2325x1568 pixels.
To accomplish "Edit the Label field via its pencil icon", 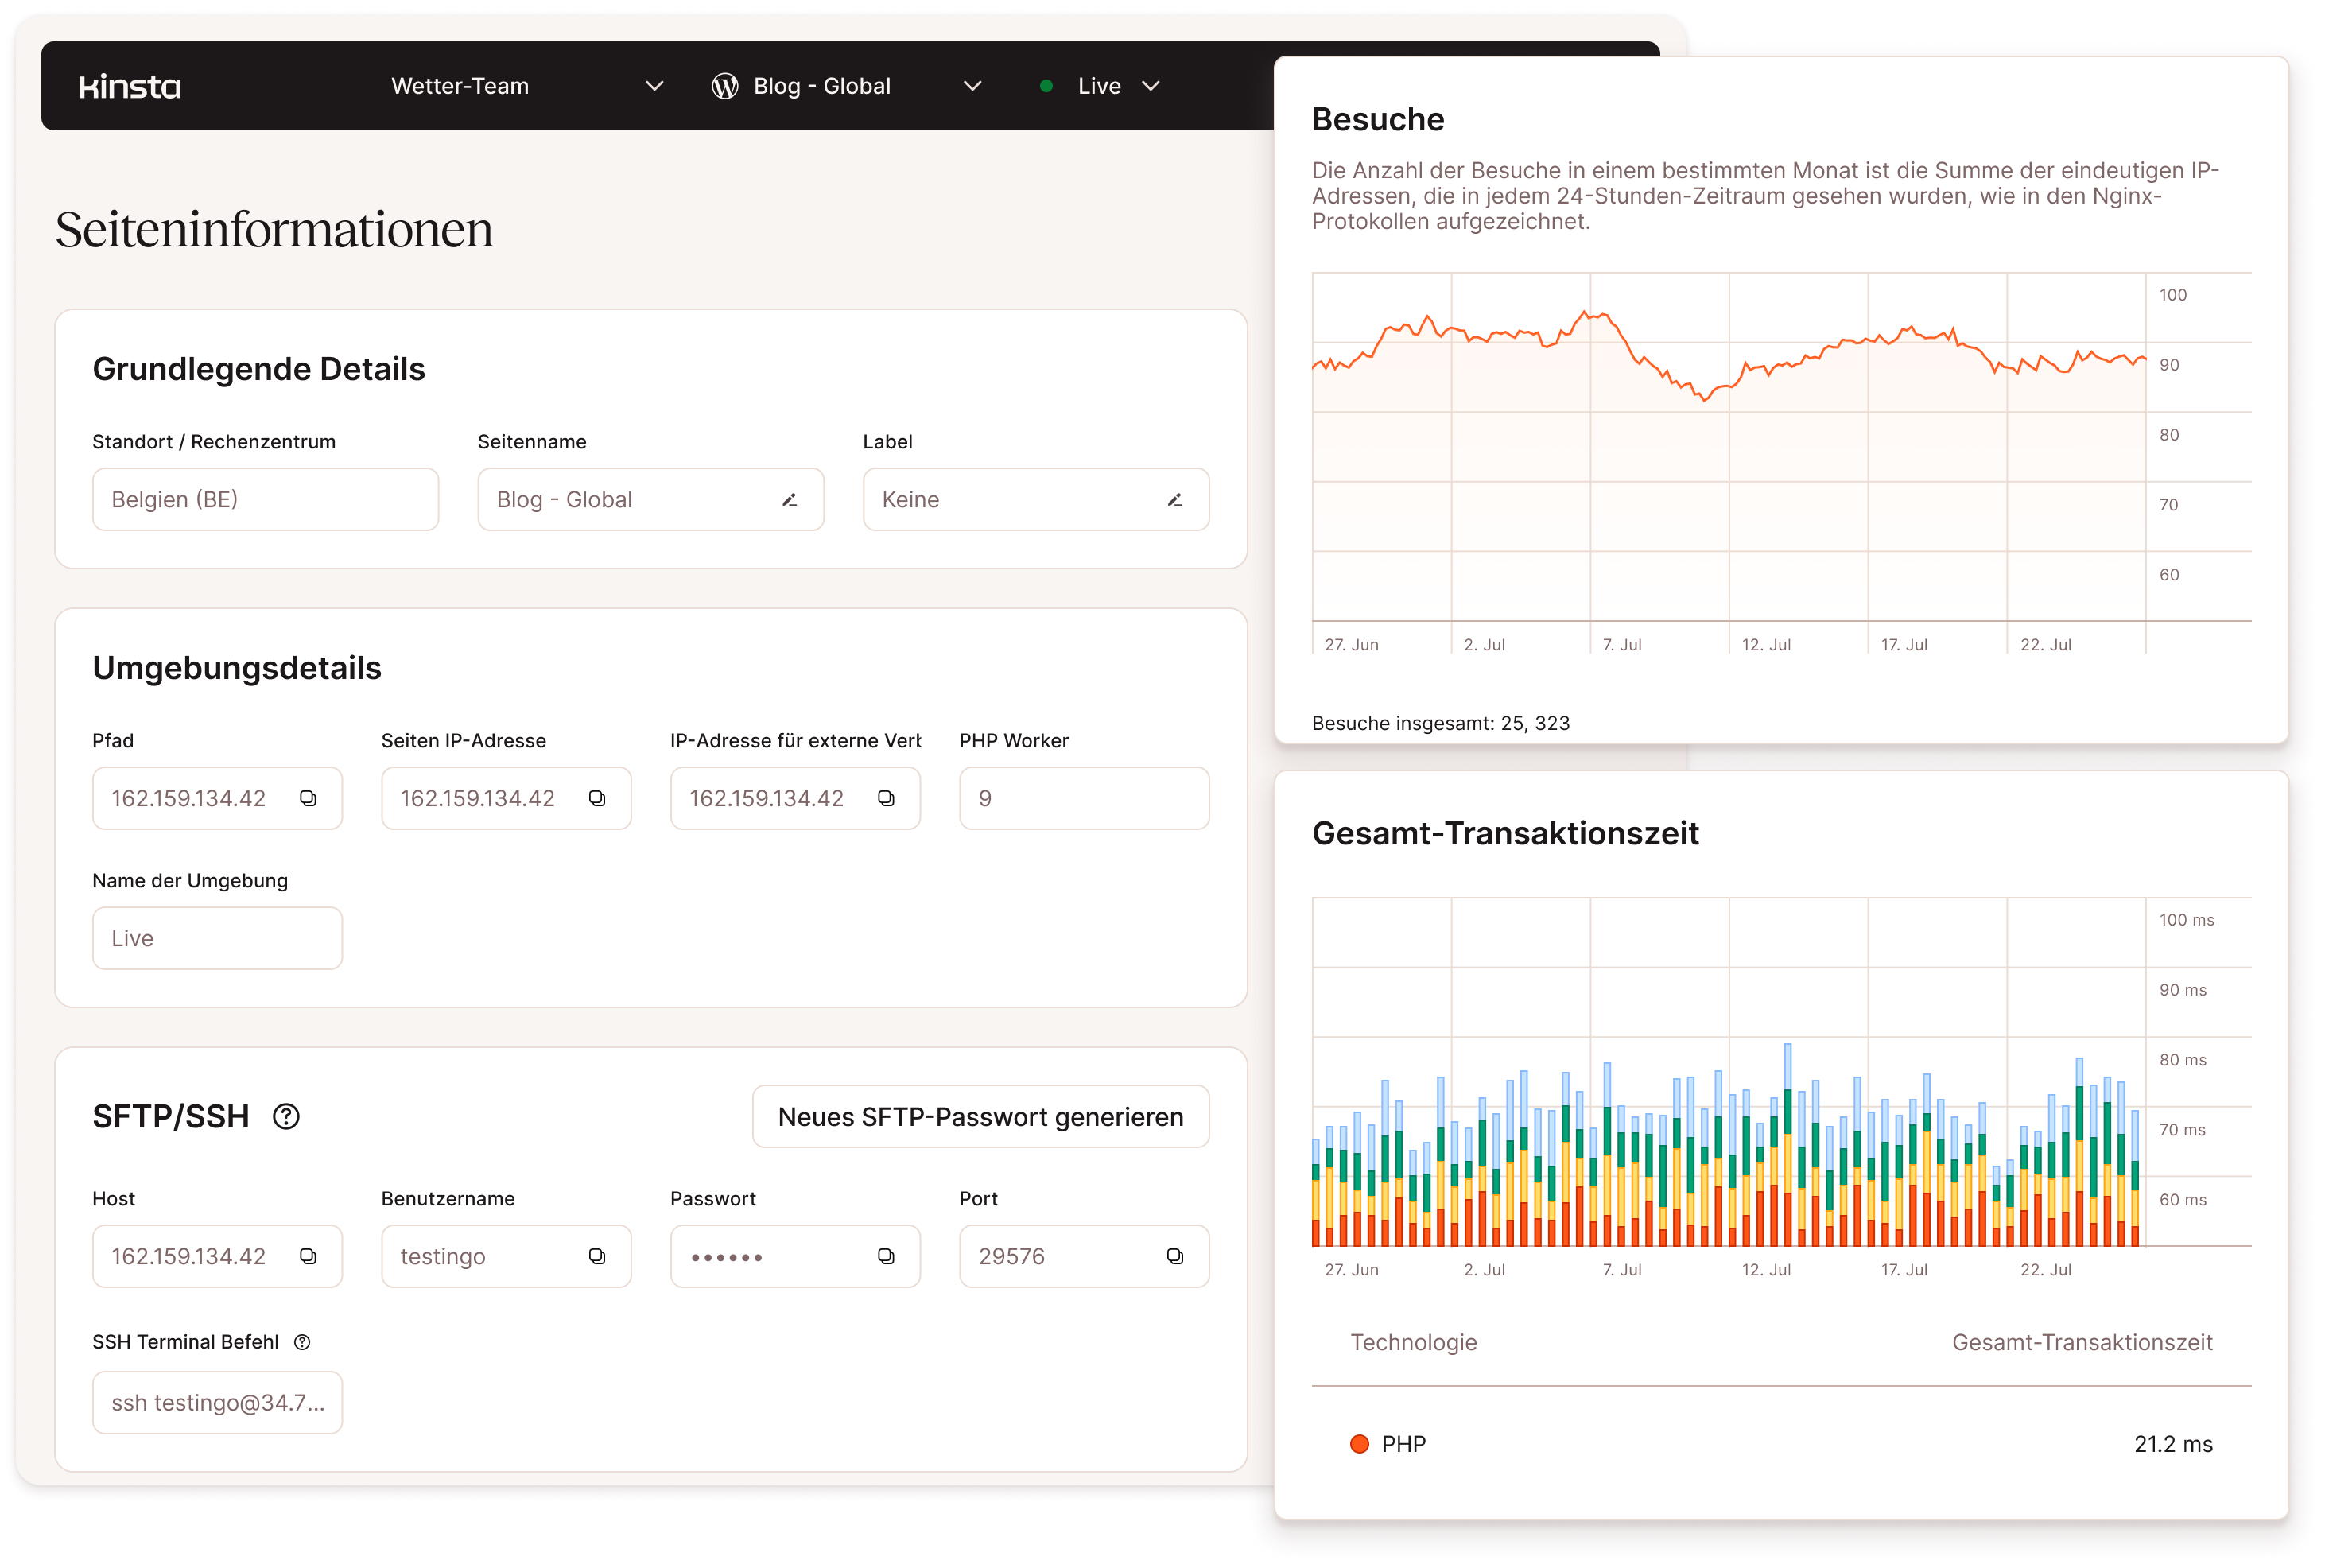I will click(1175, 499).
